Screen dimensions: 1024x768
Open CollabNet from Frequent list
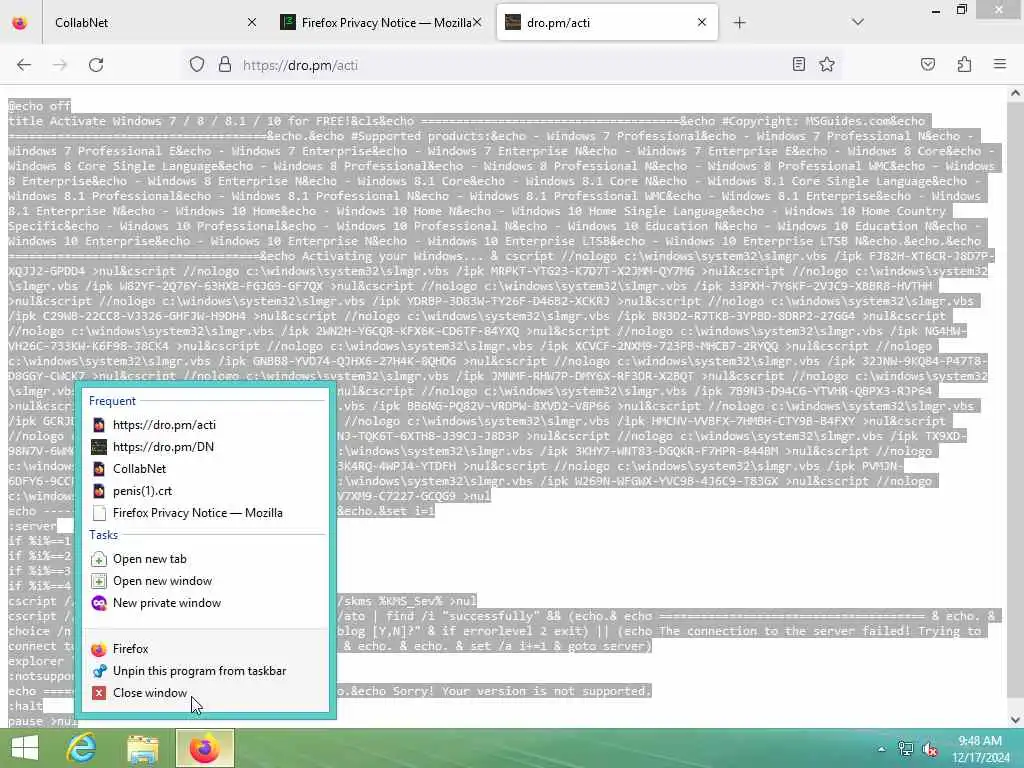click(204, 469)
